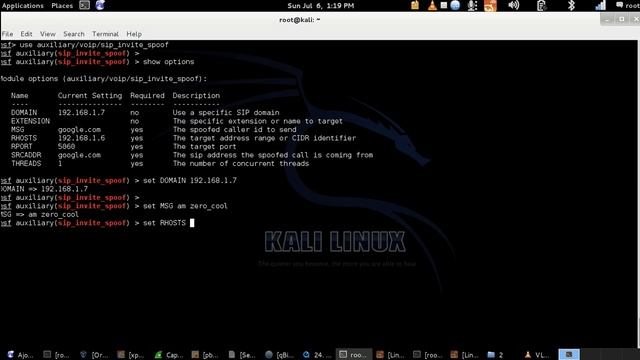Open the battery power indicator

tap(541, 5)
